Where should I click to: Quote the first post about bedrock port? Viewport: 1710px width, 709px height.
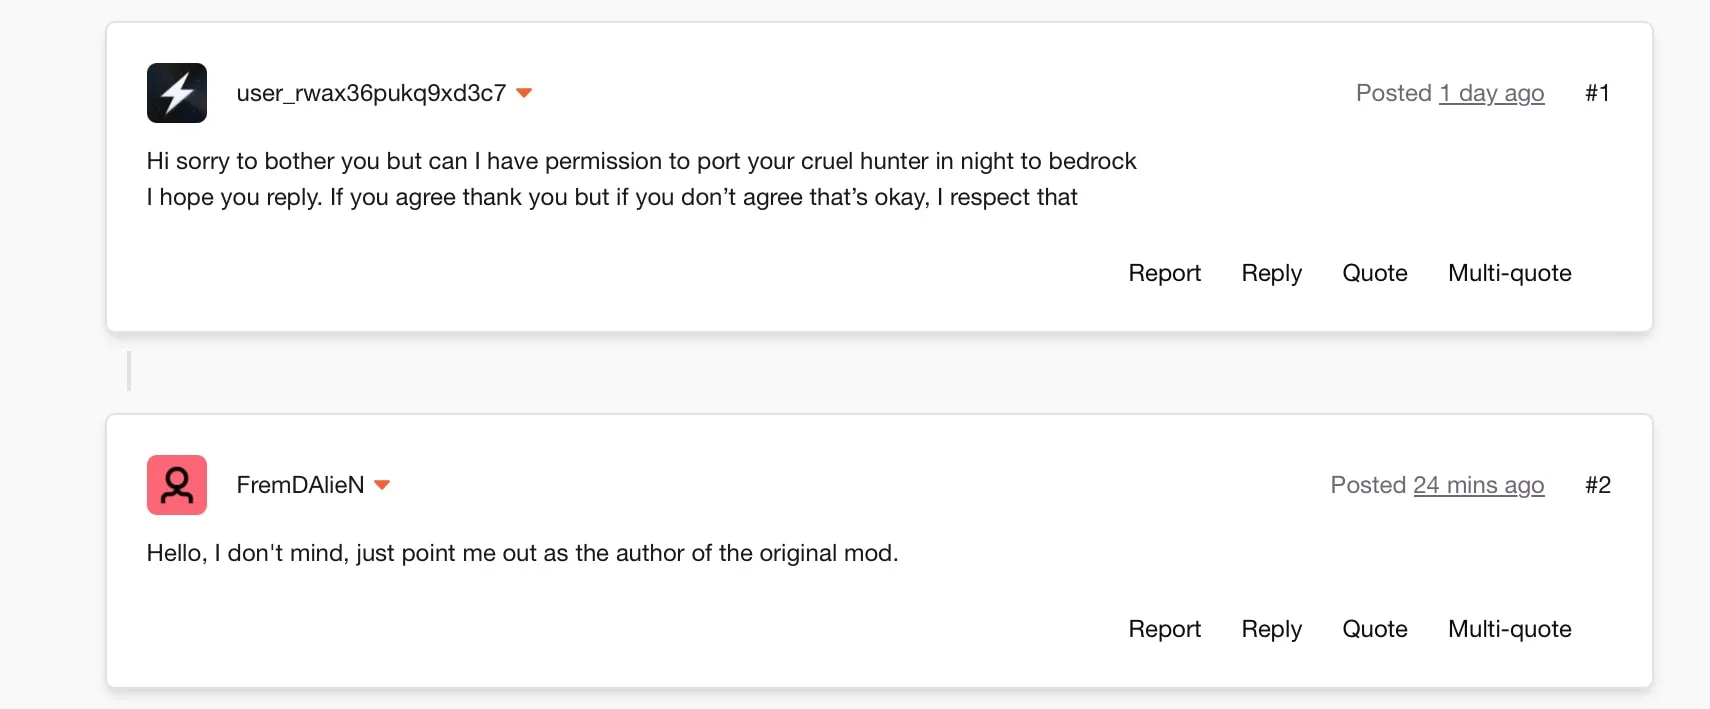[1375, 273]
